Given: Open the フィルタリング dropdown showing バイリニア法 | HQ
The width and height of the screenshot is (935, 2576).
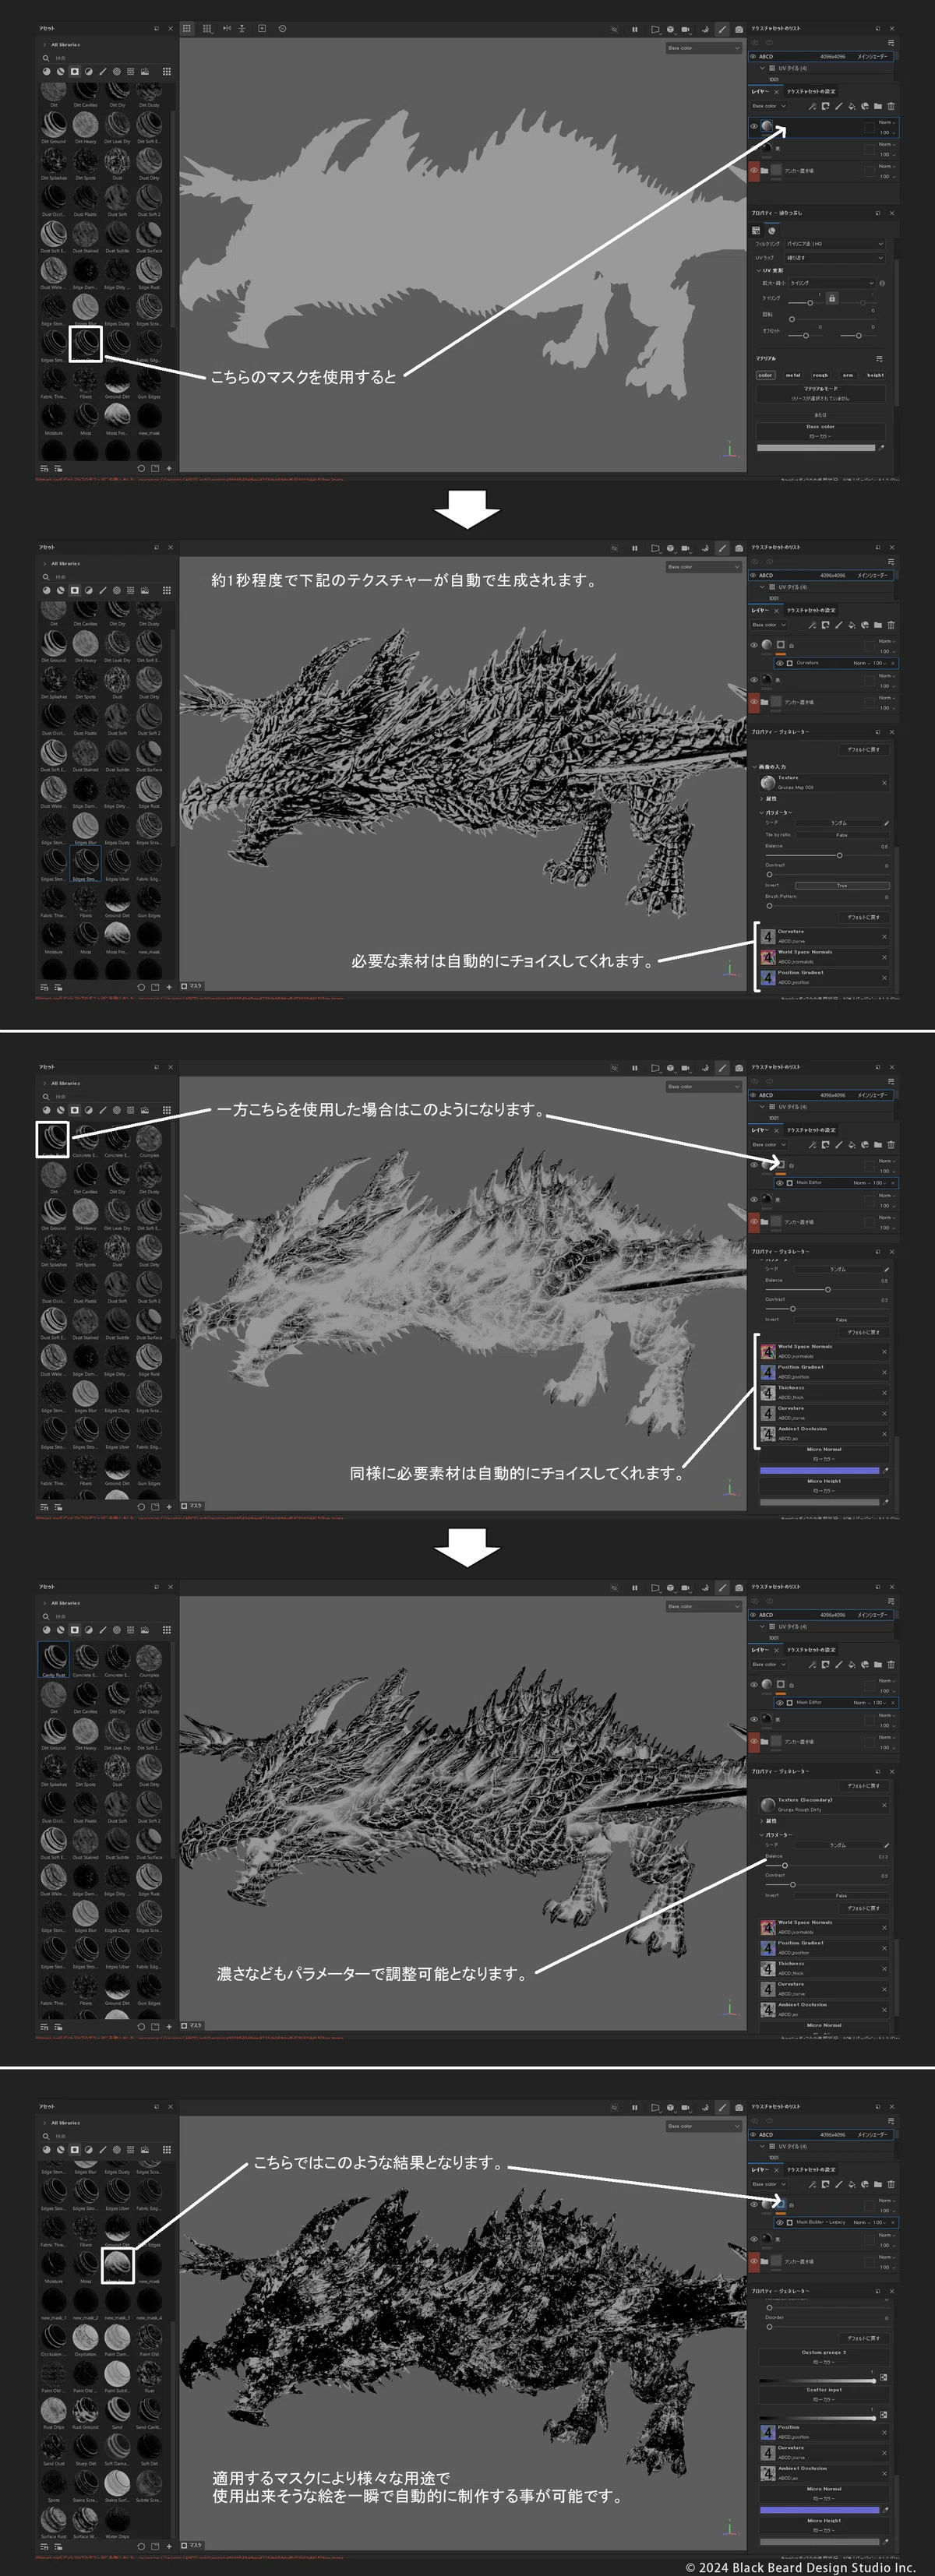Looking at the screenshot, I should pos(835,244).
